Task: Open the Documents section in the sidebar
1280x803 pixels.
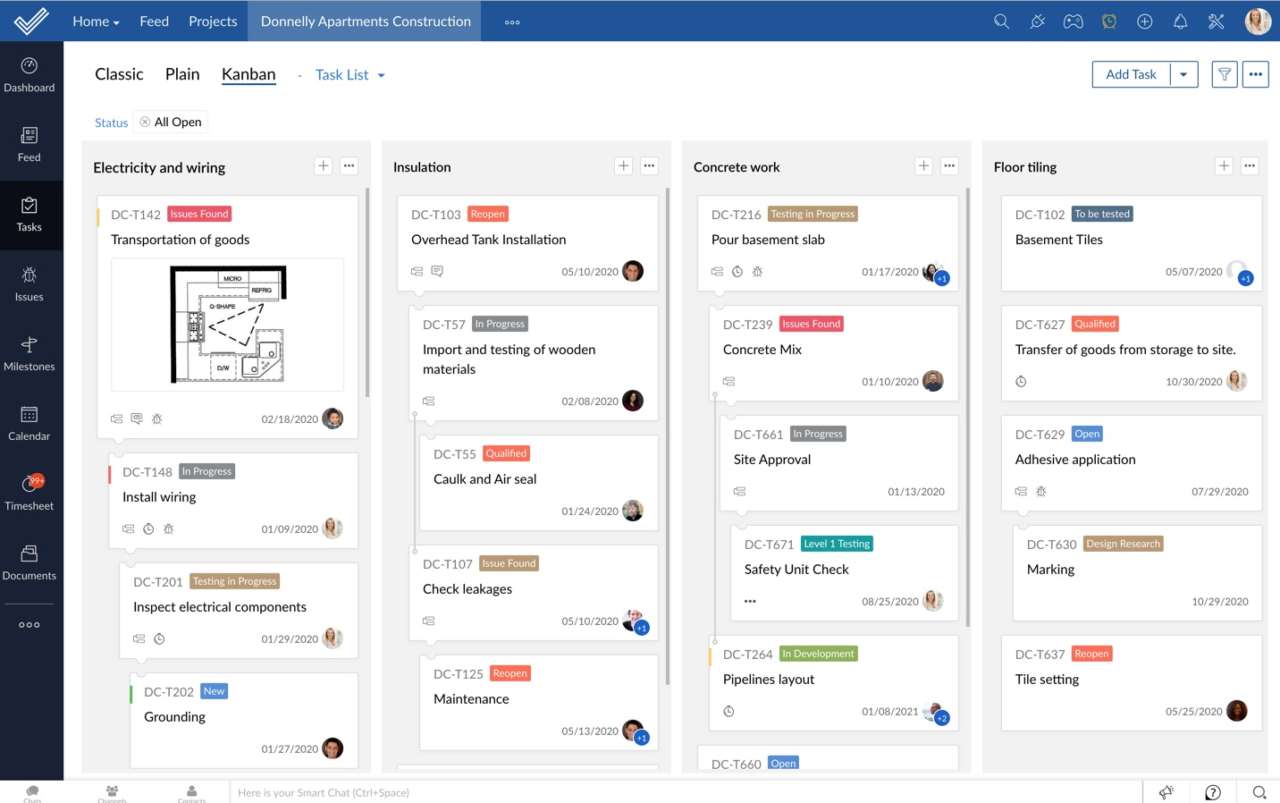Action: 30,560
